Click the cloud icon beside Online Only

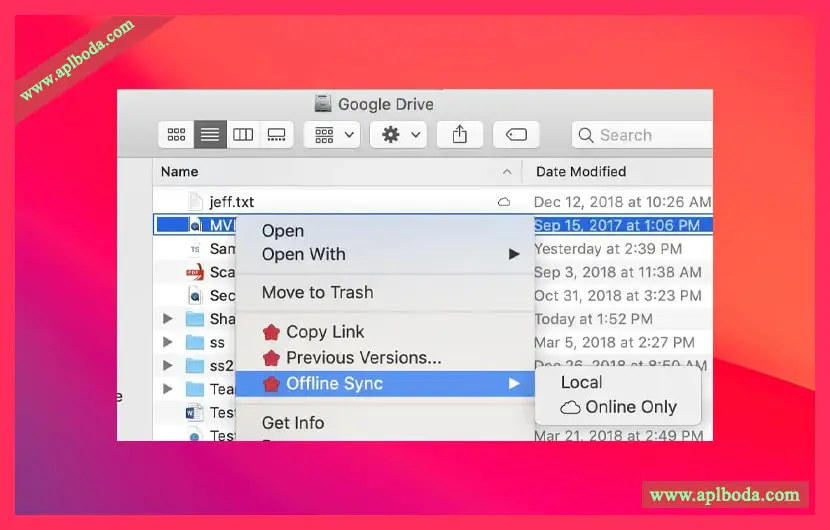click(570, 407)
